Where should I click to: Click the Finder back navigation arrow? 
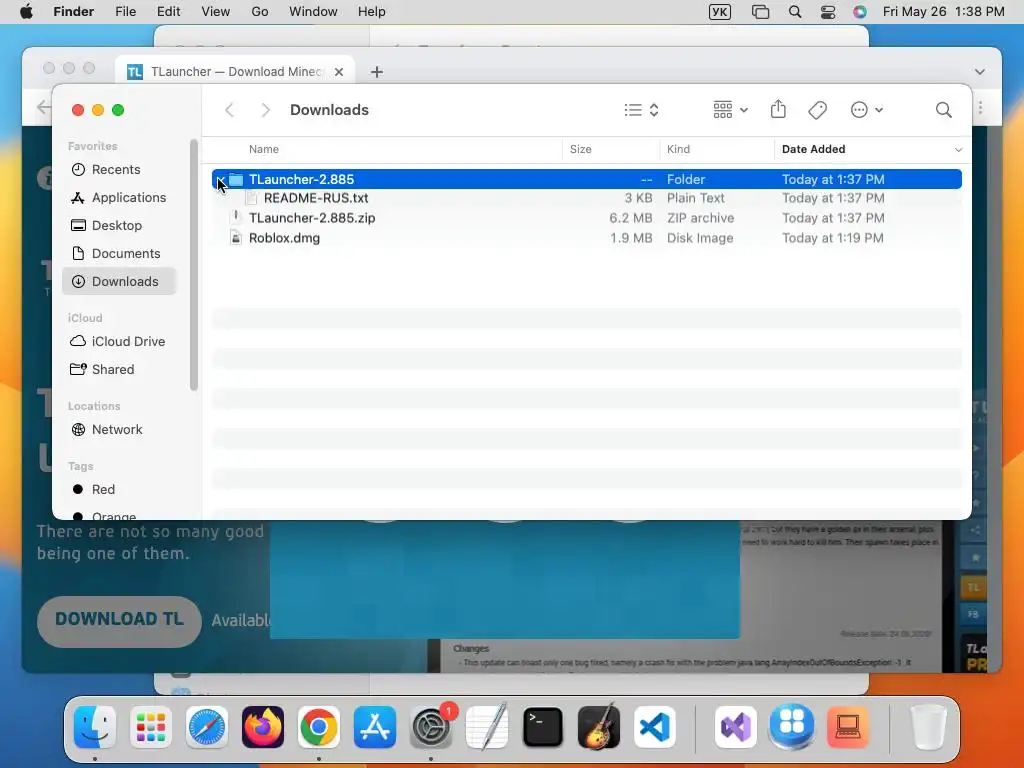click(x=229, y=110)
